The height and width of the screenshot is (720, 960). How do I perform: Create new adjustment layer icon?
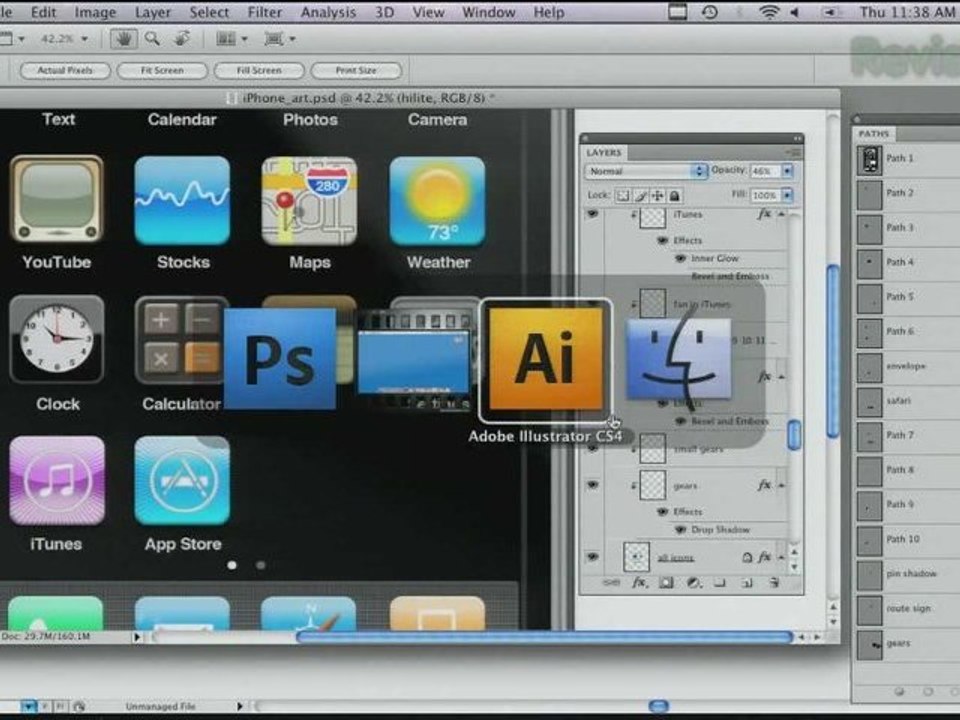tap(693, 583)
